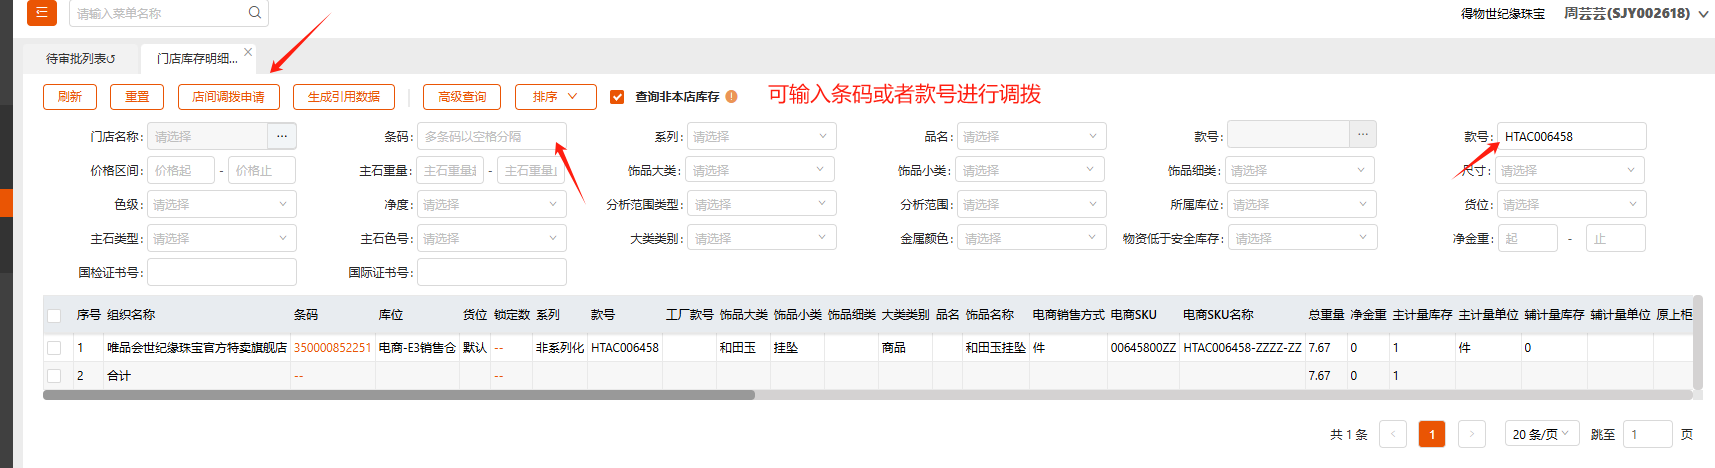Viewport: 1715px width, 468px height.
Task: Go to the next page with the right arrow
Action: tap(1471, 434)
